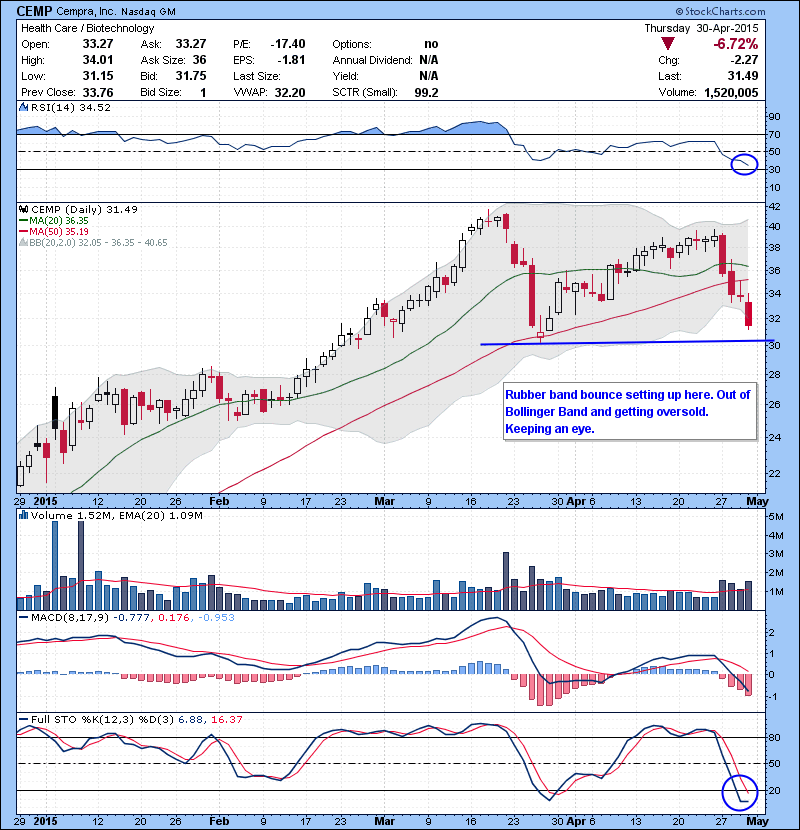The height and width of the screenshot is (830, 800).
Task: Click the Options value "no"
Action: (432, 44)
